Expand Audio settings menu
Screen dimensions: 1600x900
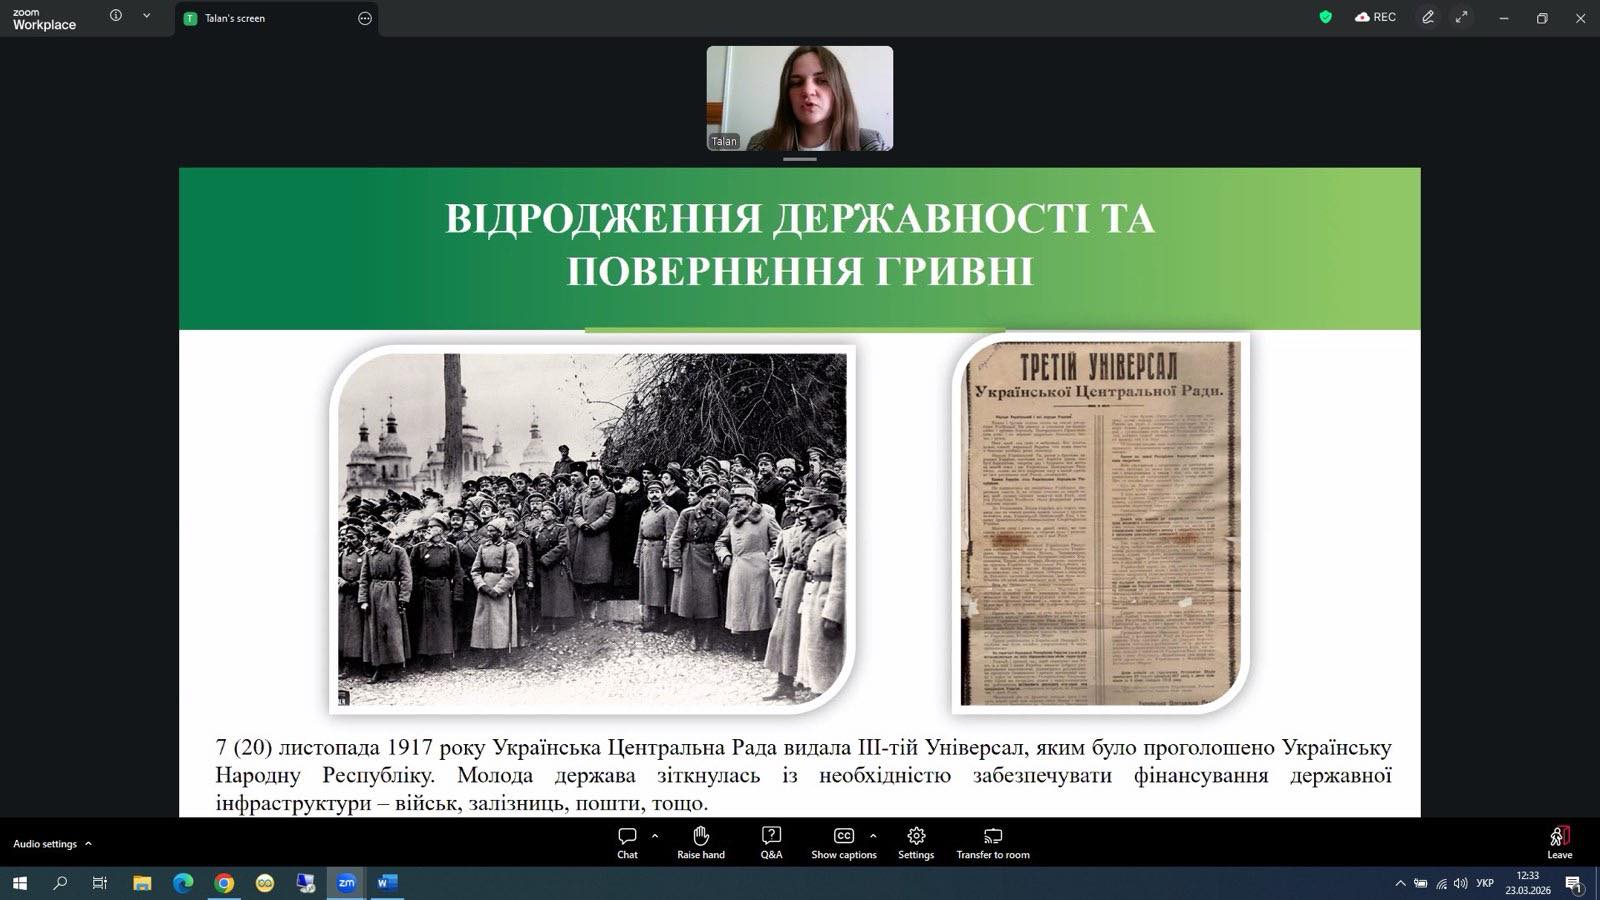pos(53,844)
